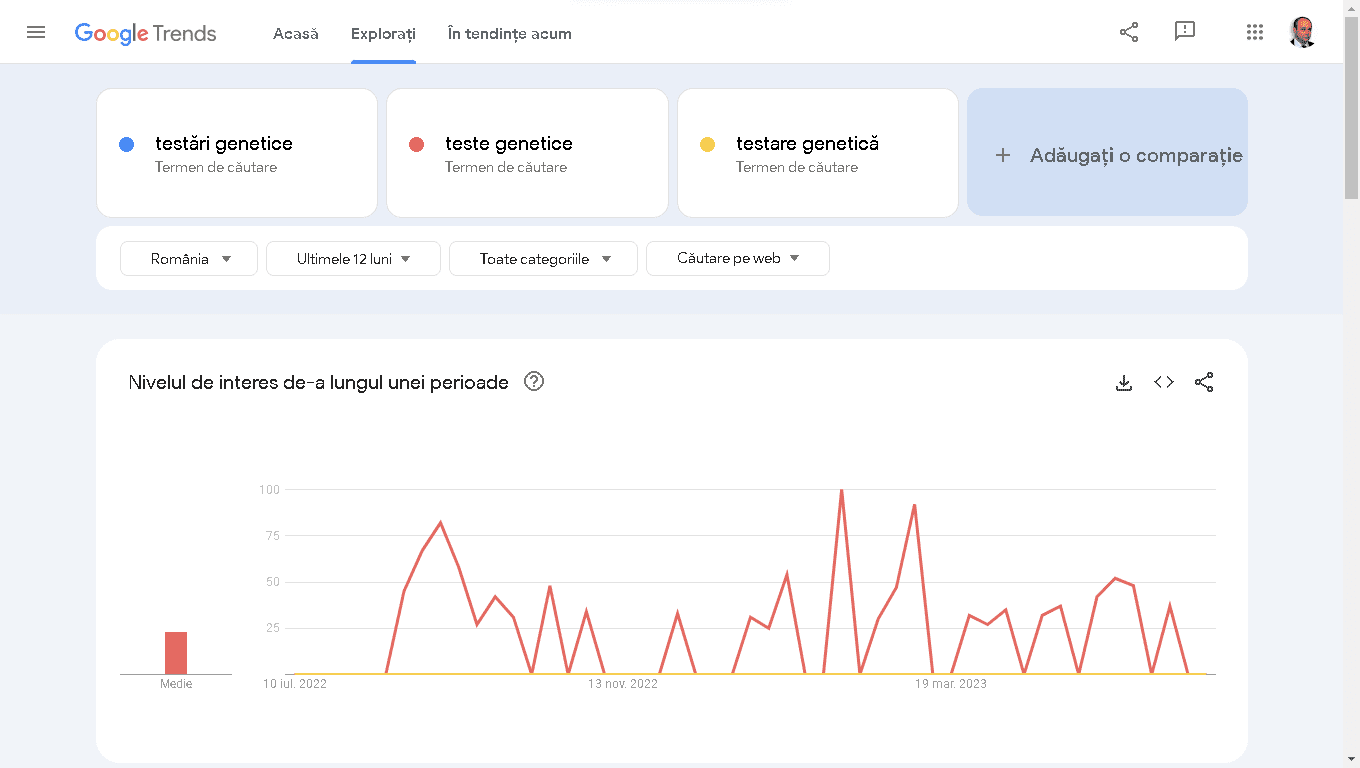Expand the Toate categoriile dropdown
The width and height of the screenshot is (1360, 768).
coord(543,259)
